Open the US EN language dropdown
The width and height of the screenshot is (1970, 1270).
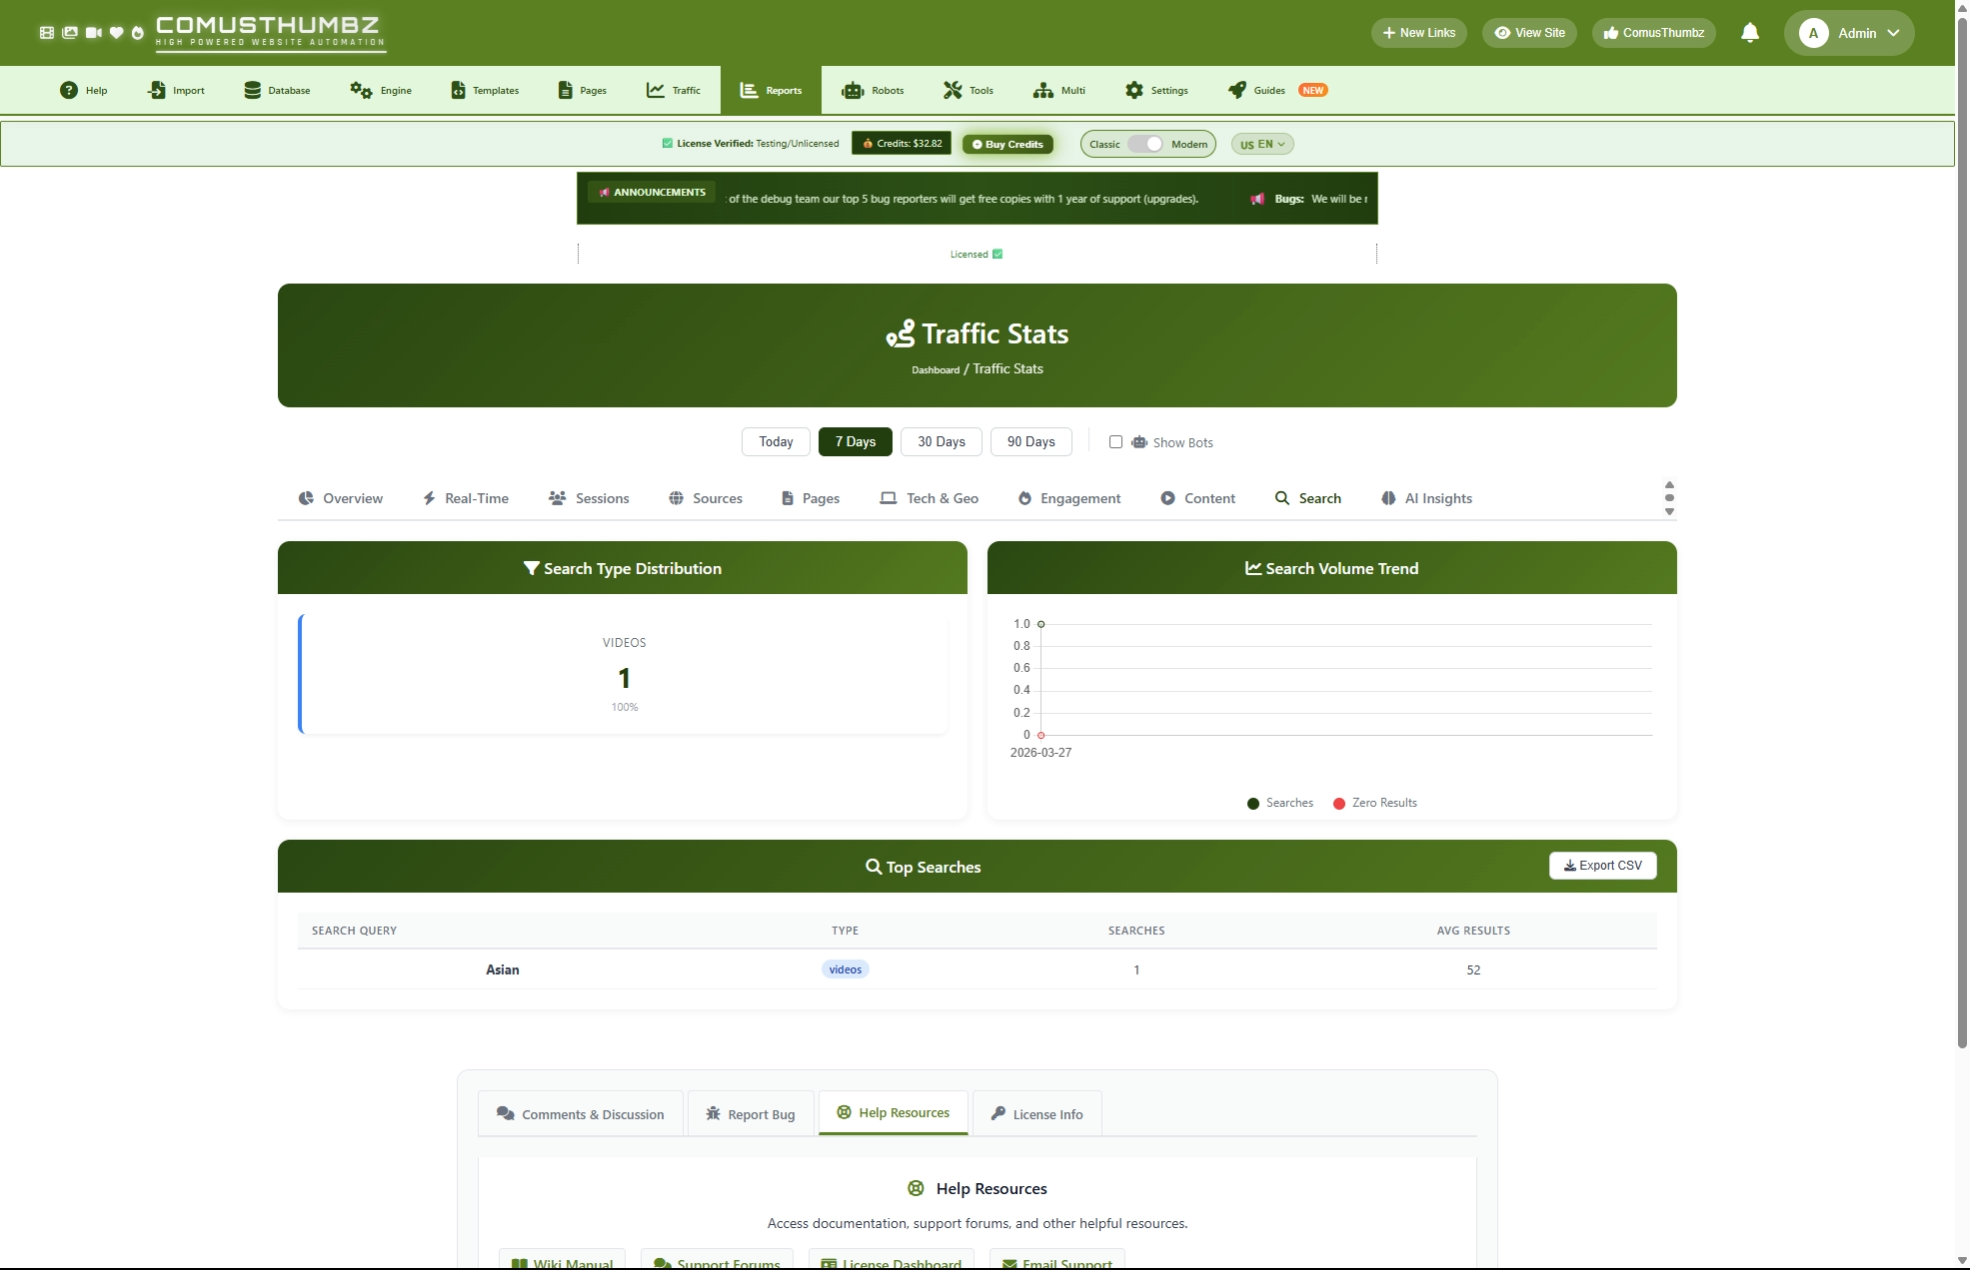[1262, 144]
